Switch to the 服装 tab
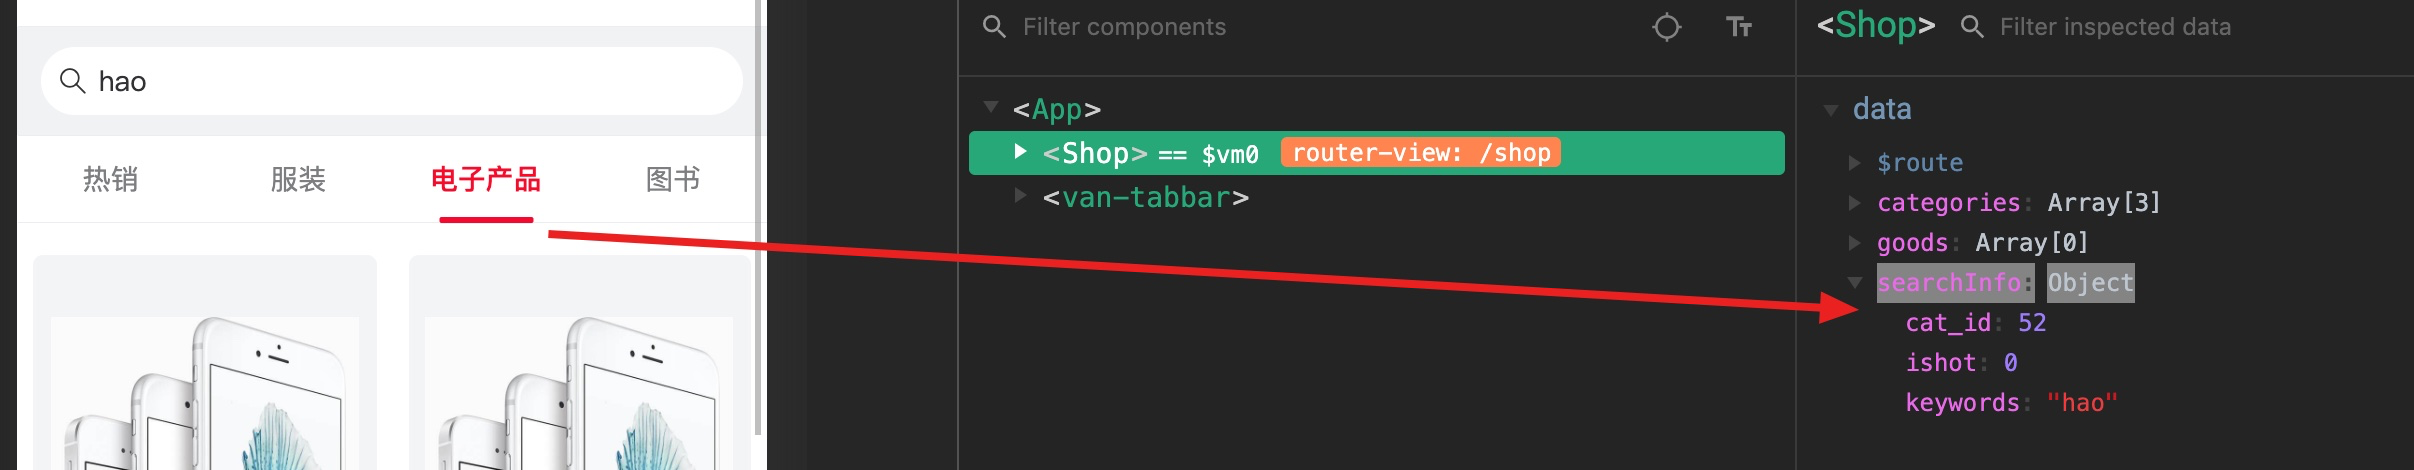Viewport: 2414px width, 470px height. click(298, 179)
